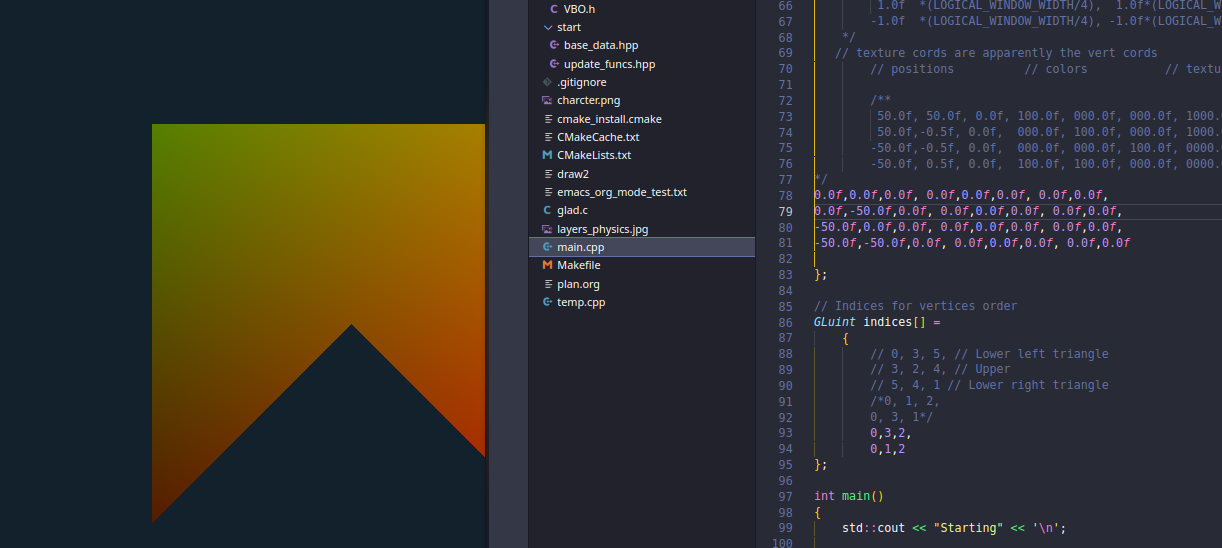Open cmake_install.cmake from the file list

[x=609, y=119]
